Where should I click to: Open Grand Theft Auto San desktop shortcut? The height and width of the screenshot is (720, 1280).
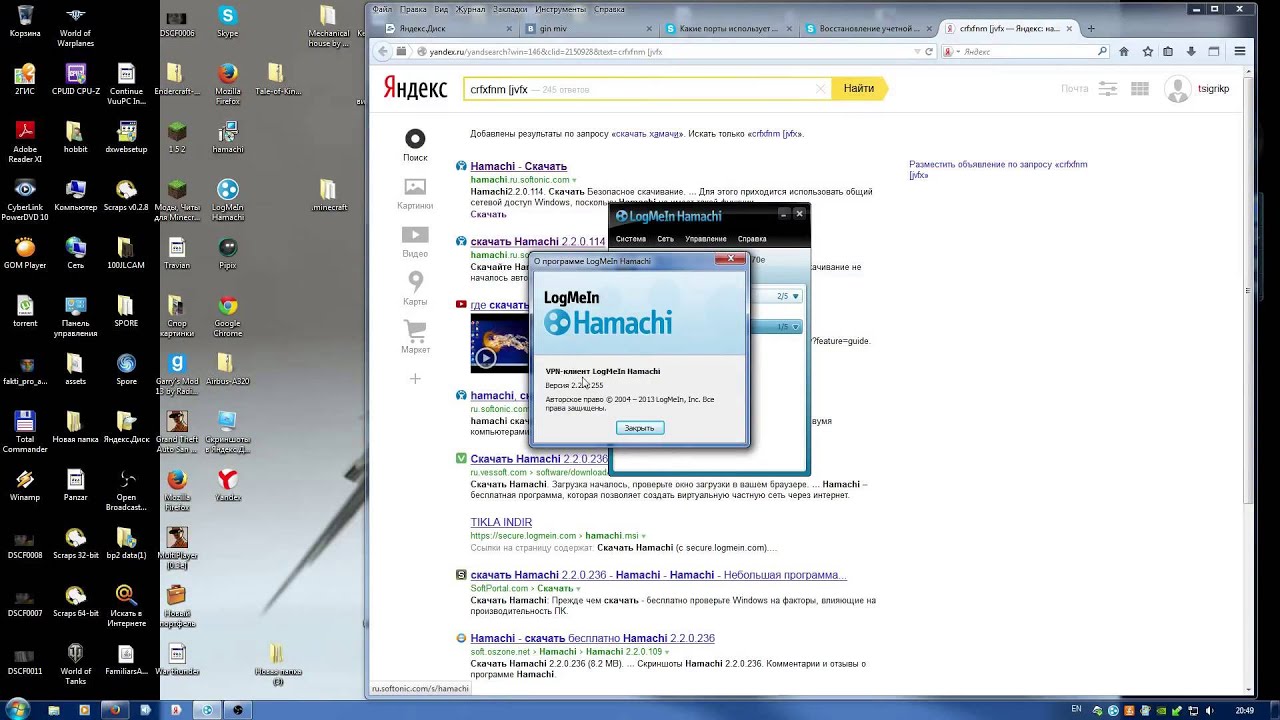point(177,432)
